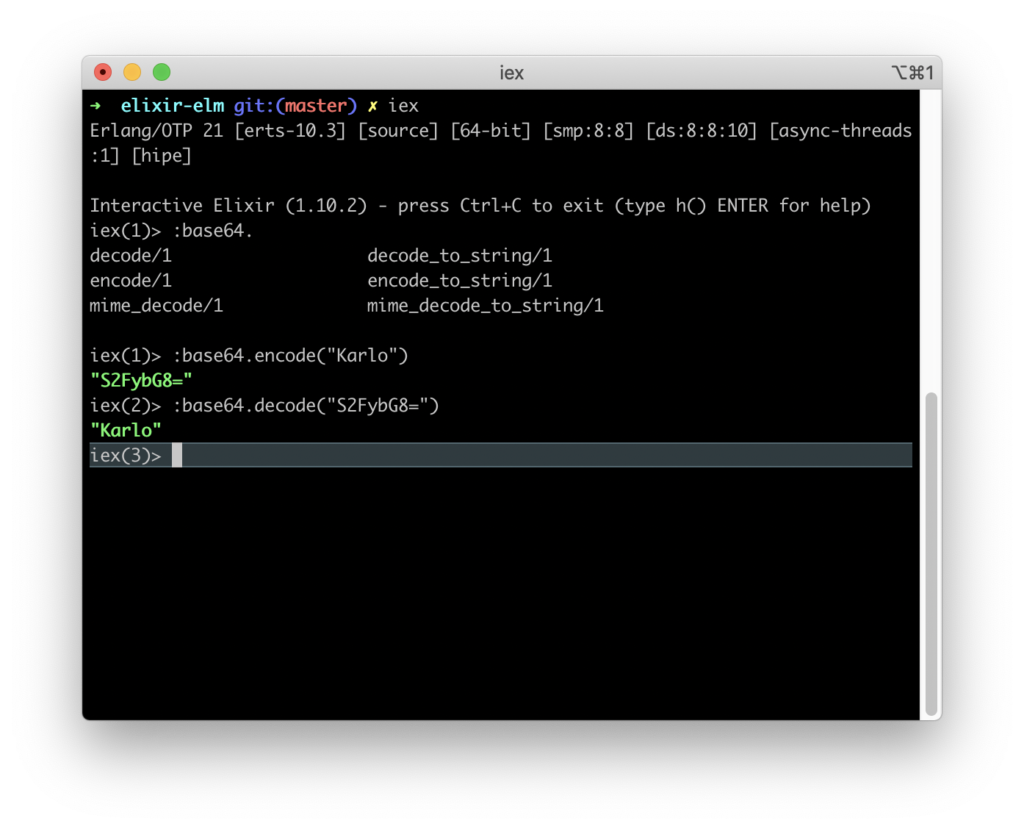Click the encode/1 completion entry
This screenshot has width=1024, height=829.
(x=131, y=281)
